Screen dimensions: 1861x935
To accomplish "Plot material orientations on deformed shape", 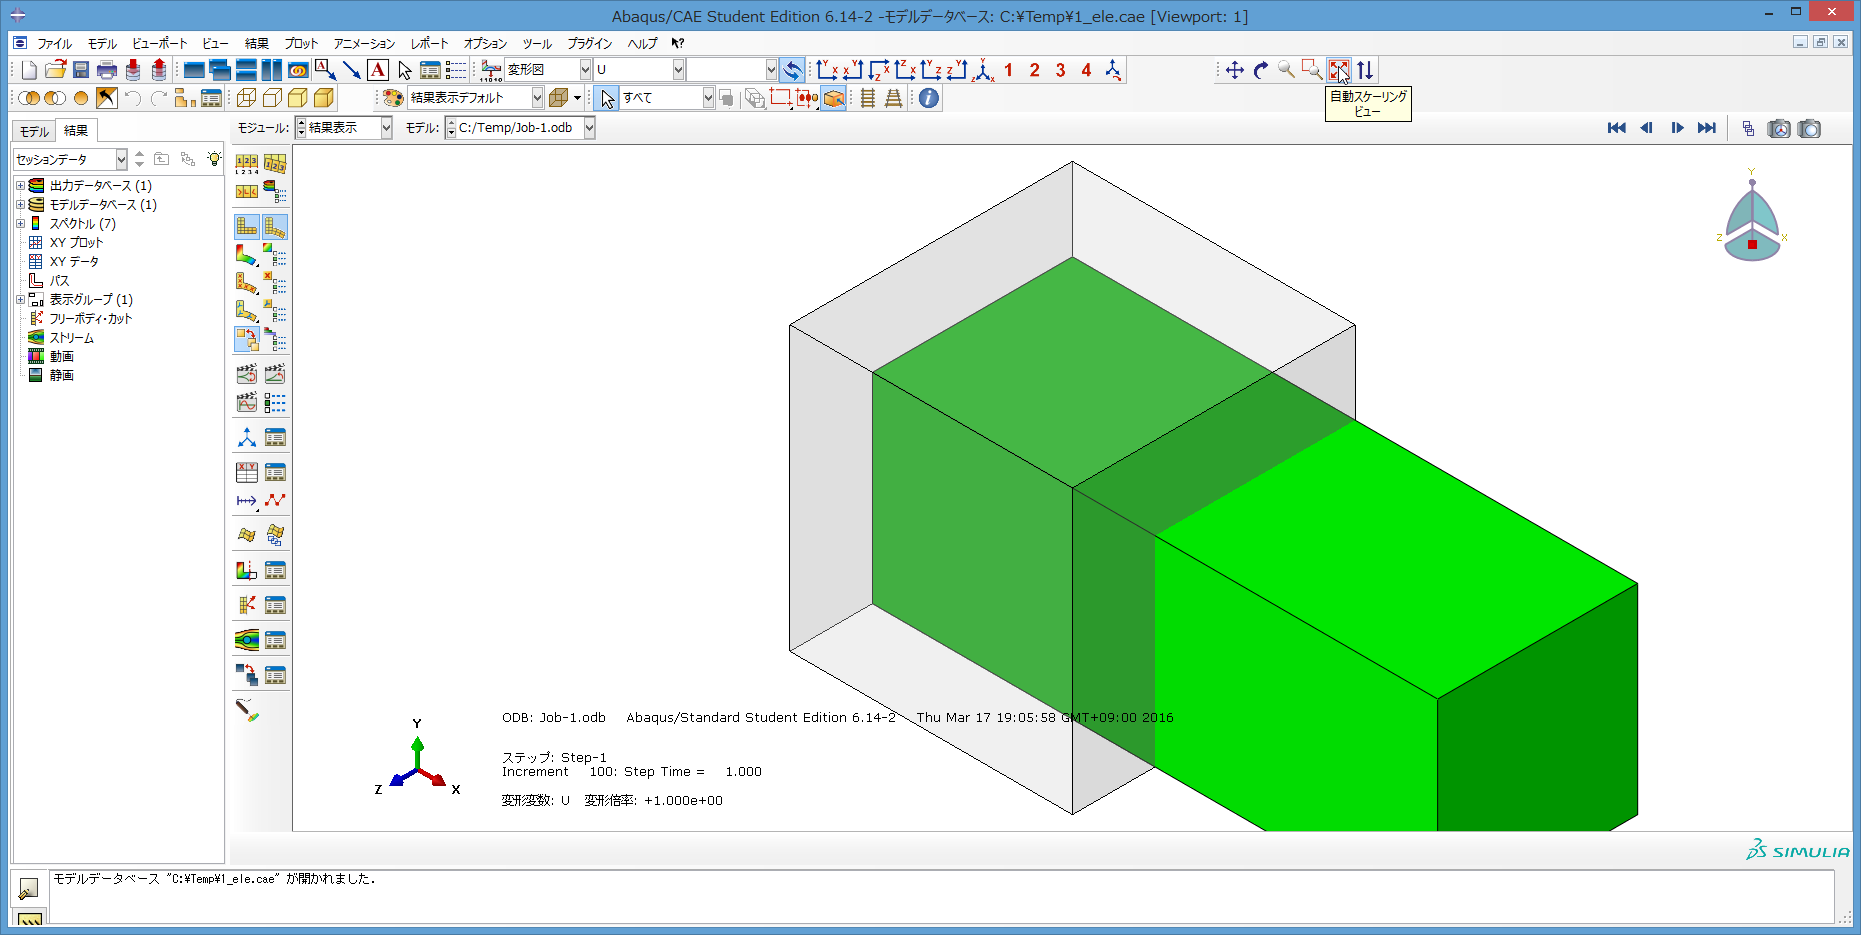I will pos(247,311).
